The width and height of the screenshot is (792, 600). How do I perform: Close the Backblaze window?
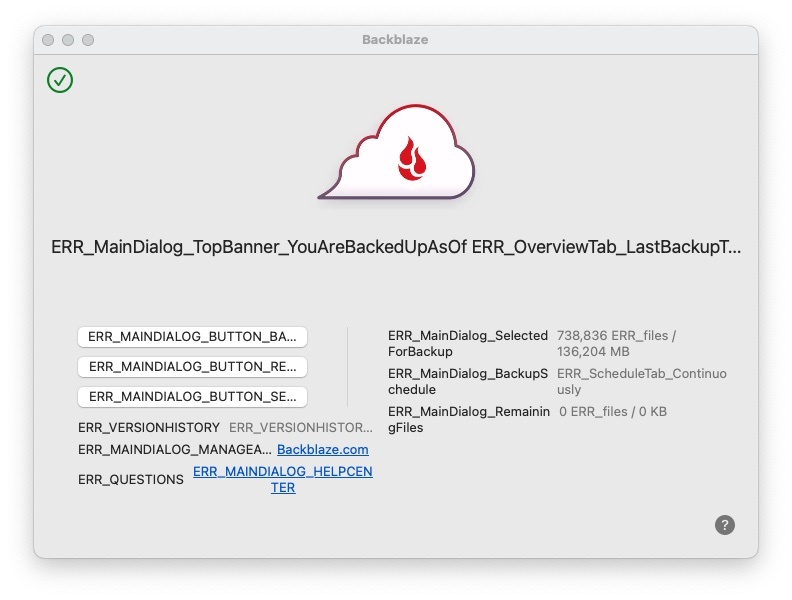[x=48, y=40]
